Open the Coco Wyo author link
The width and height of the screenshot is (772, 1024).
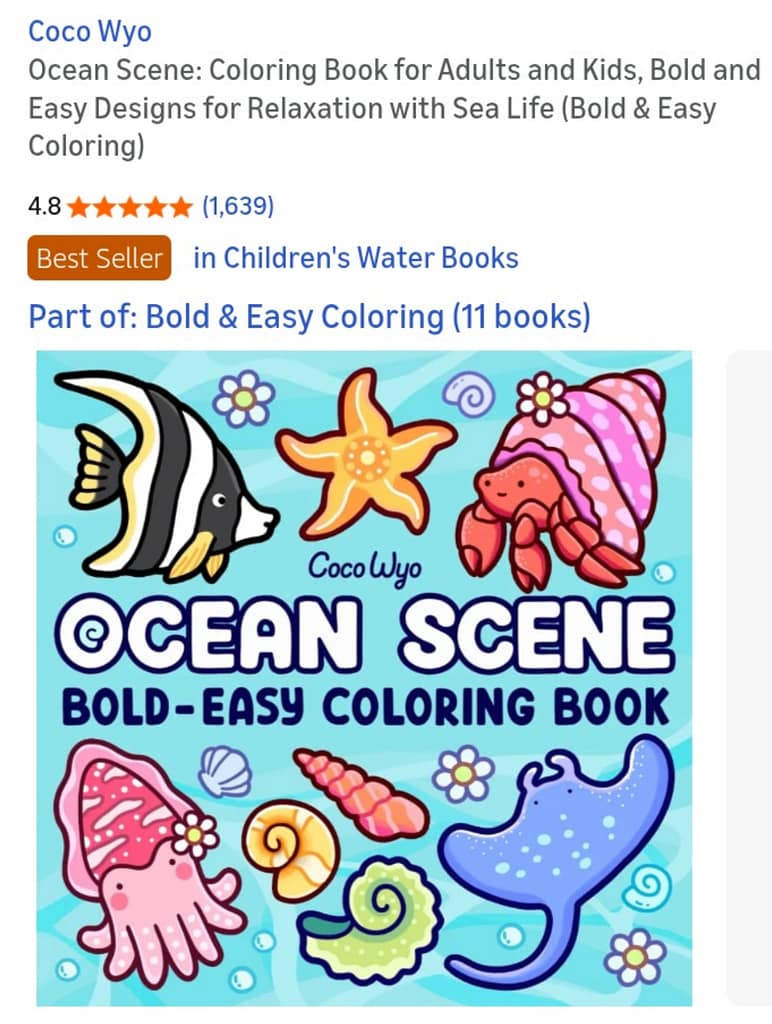point(90,31)
